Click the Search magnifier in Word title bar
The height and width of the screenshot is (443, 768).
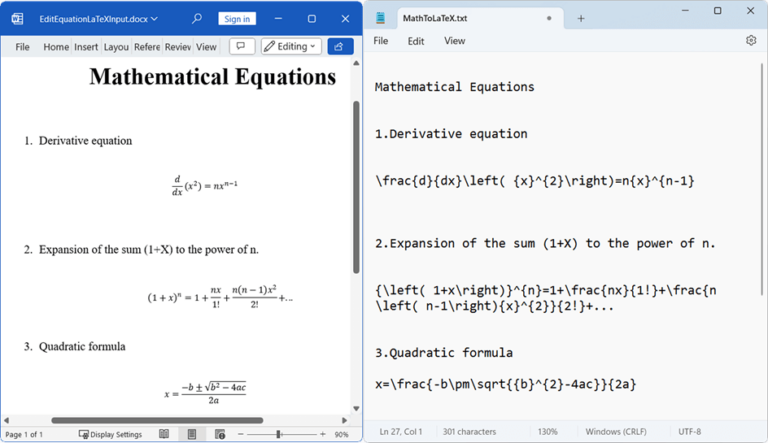pyautogui.click(x=196, y=18)
